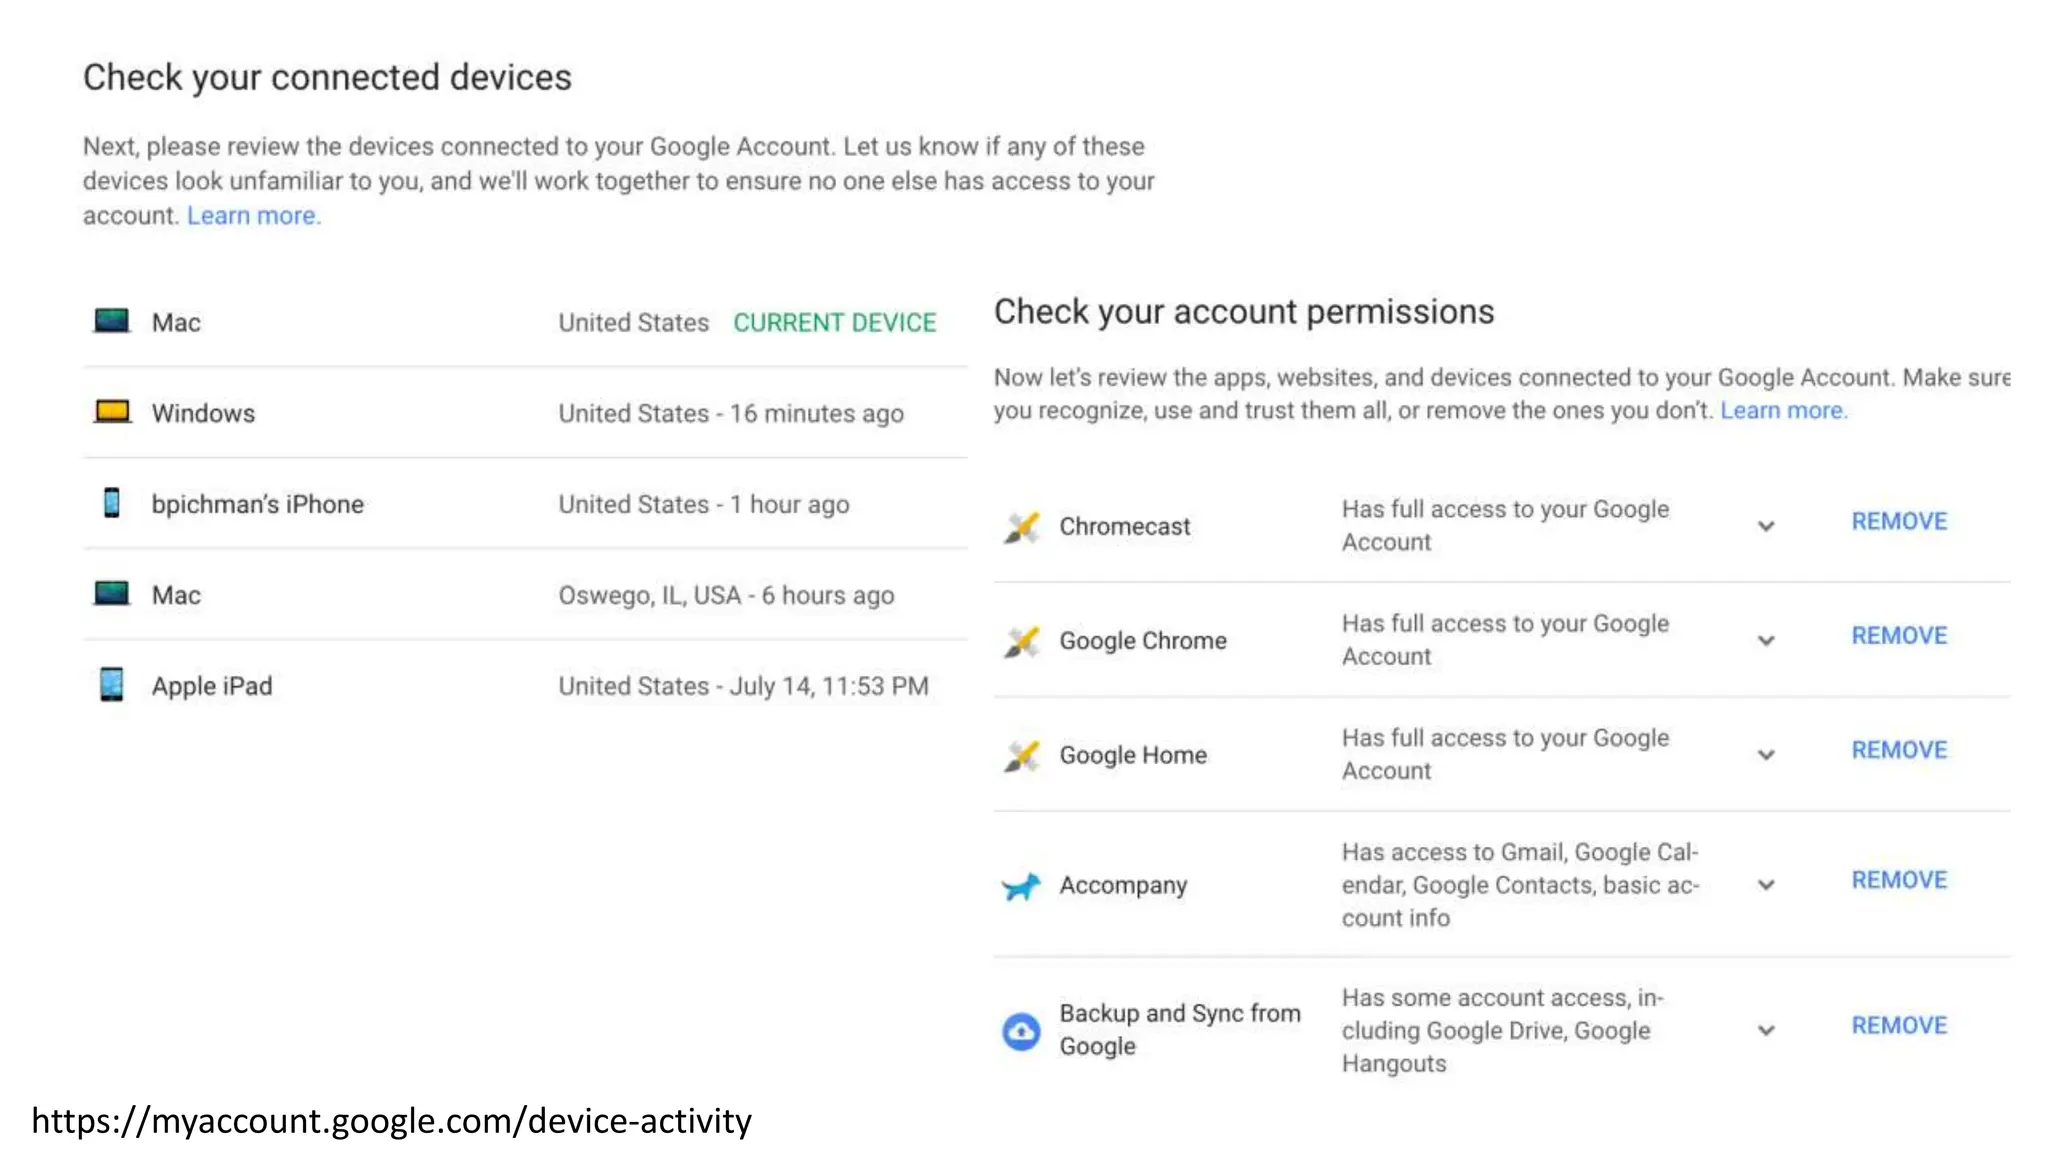The width and height of the screenshot is (2048, 1152).
Task: Expand the Google Chrome permission details
Action: (1767, 640)
